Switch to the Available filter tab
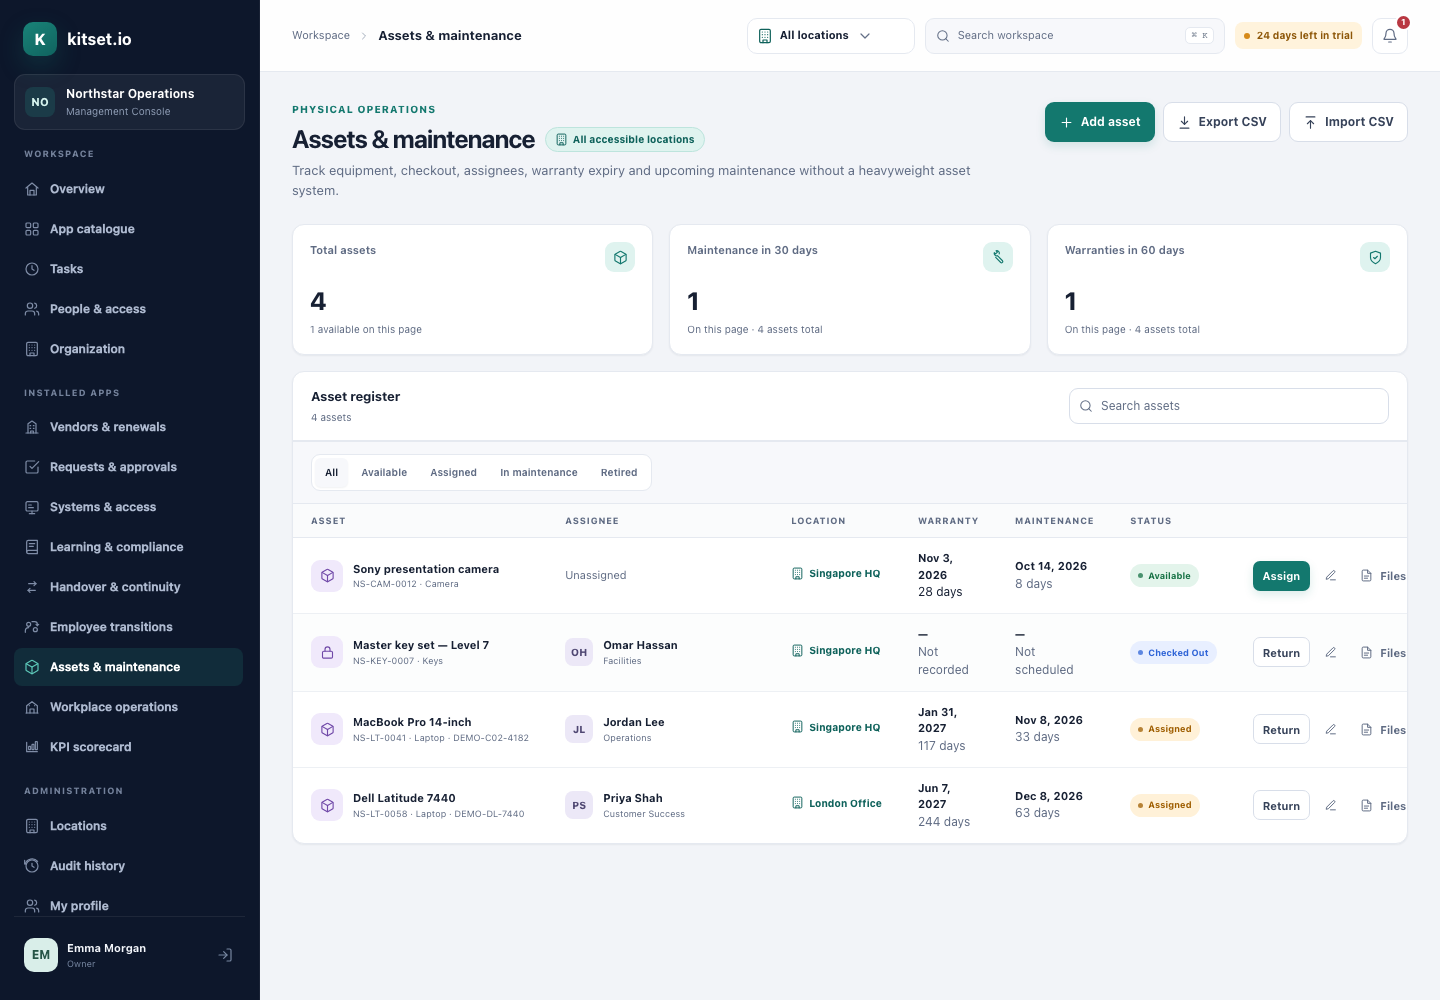 [x=384, y=473]
